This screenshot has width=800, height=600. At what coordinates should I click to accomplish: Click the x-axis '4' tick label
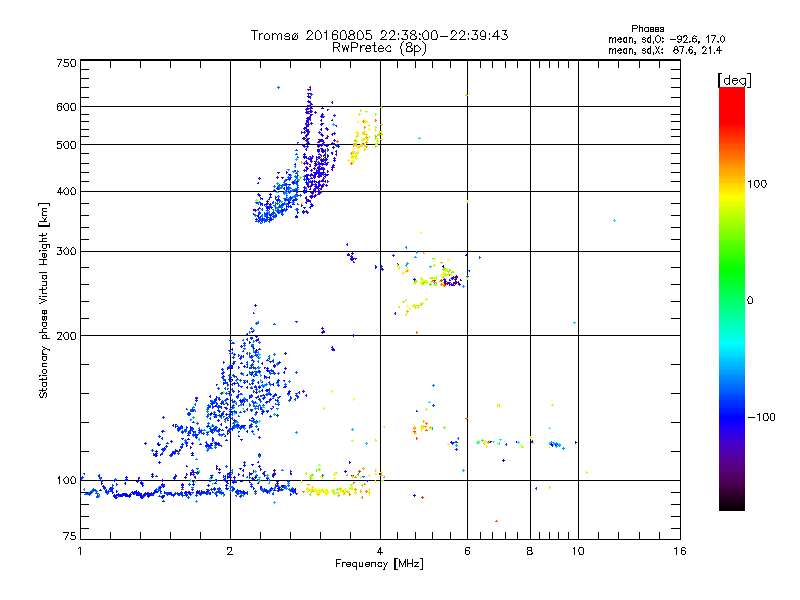pyautogui.click(x=380, y=551)
